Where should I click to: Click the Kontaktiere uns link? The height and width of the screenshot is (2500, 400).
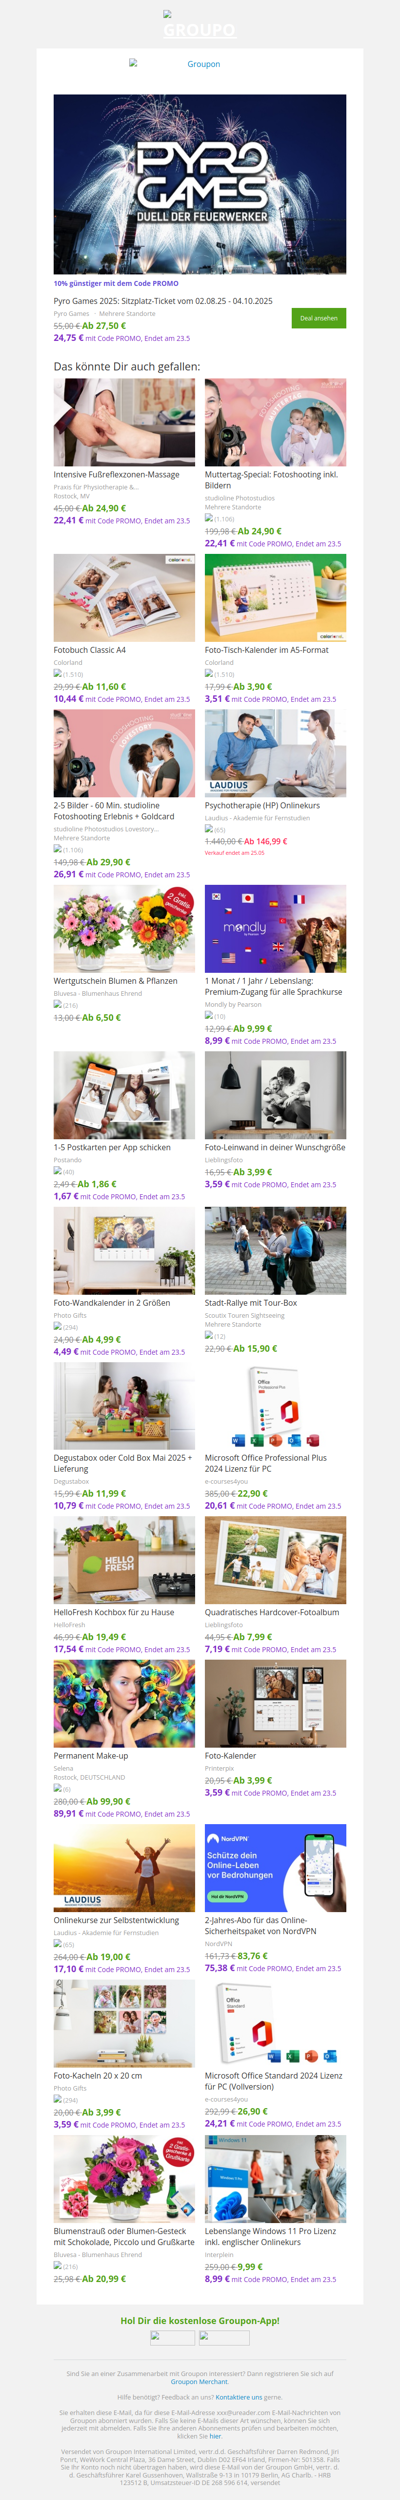point(239,2397)
